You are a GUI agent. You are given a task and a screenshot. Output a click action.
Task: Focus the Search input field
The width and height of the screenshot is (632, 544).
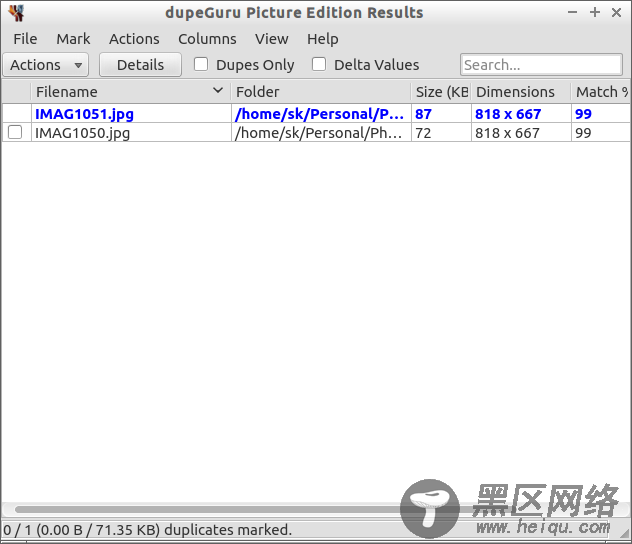point(541,65)
